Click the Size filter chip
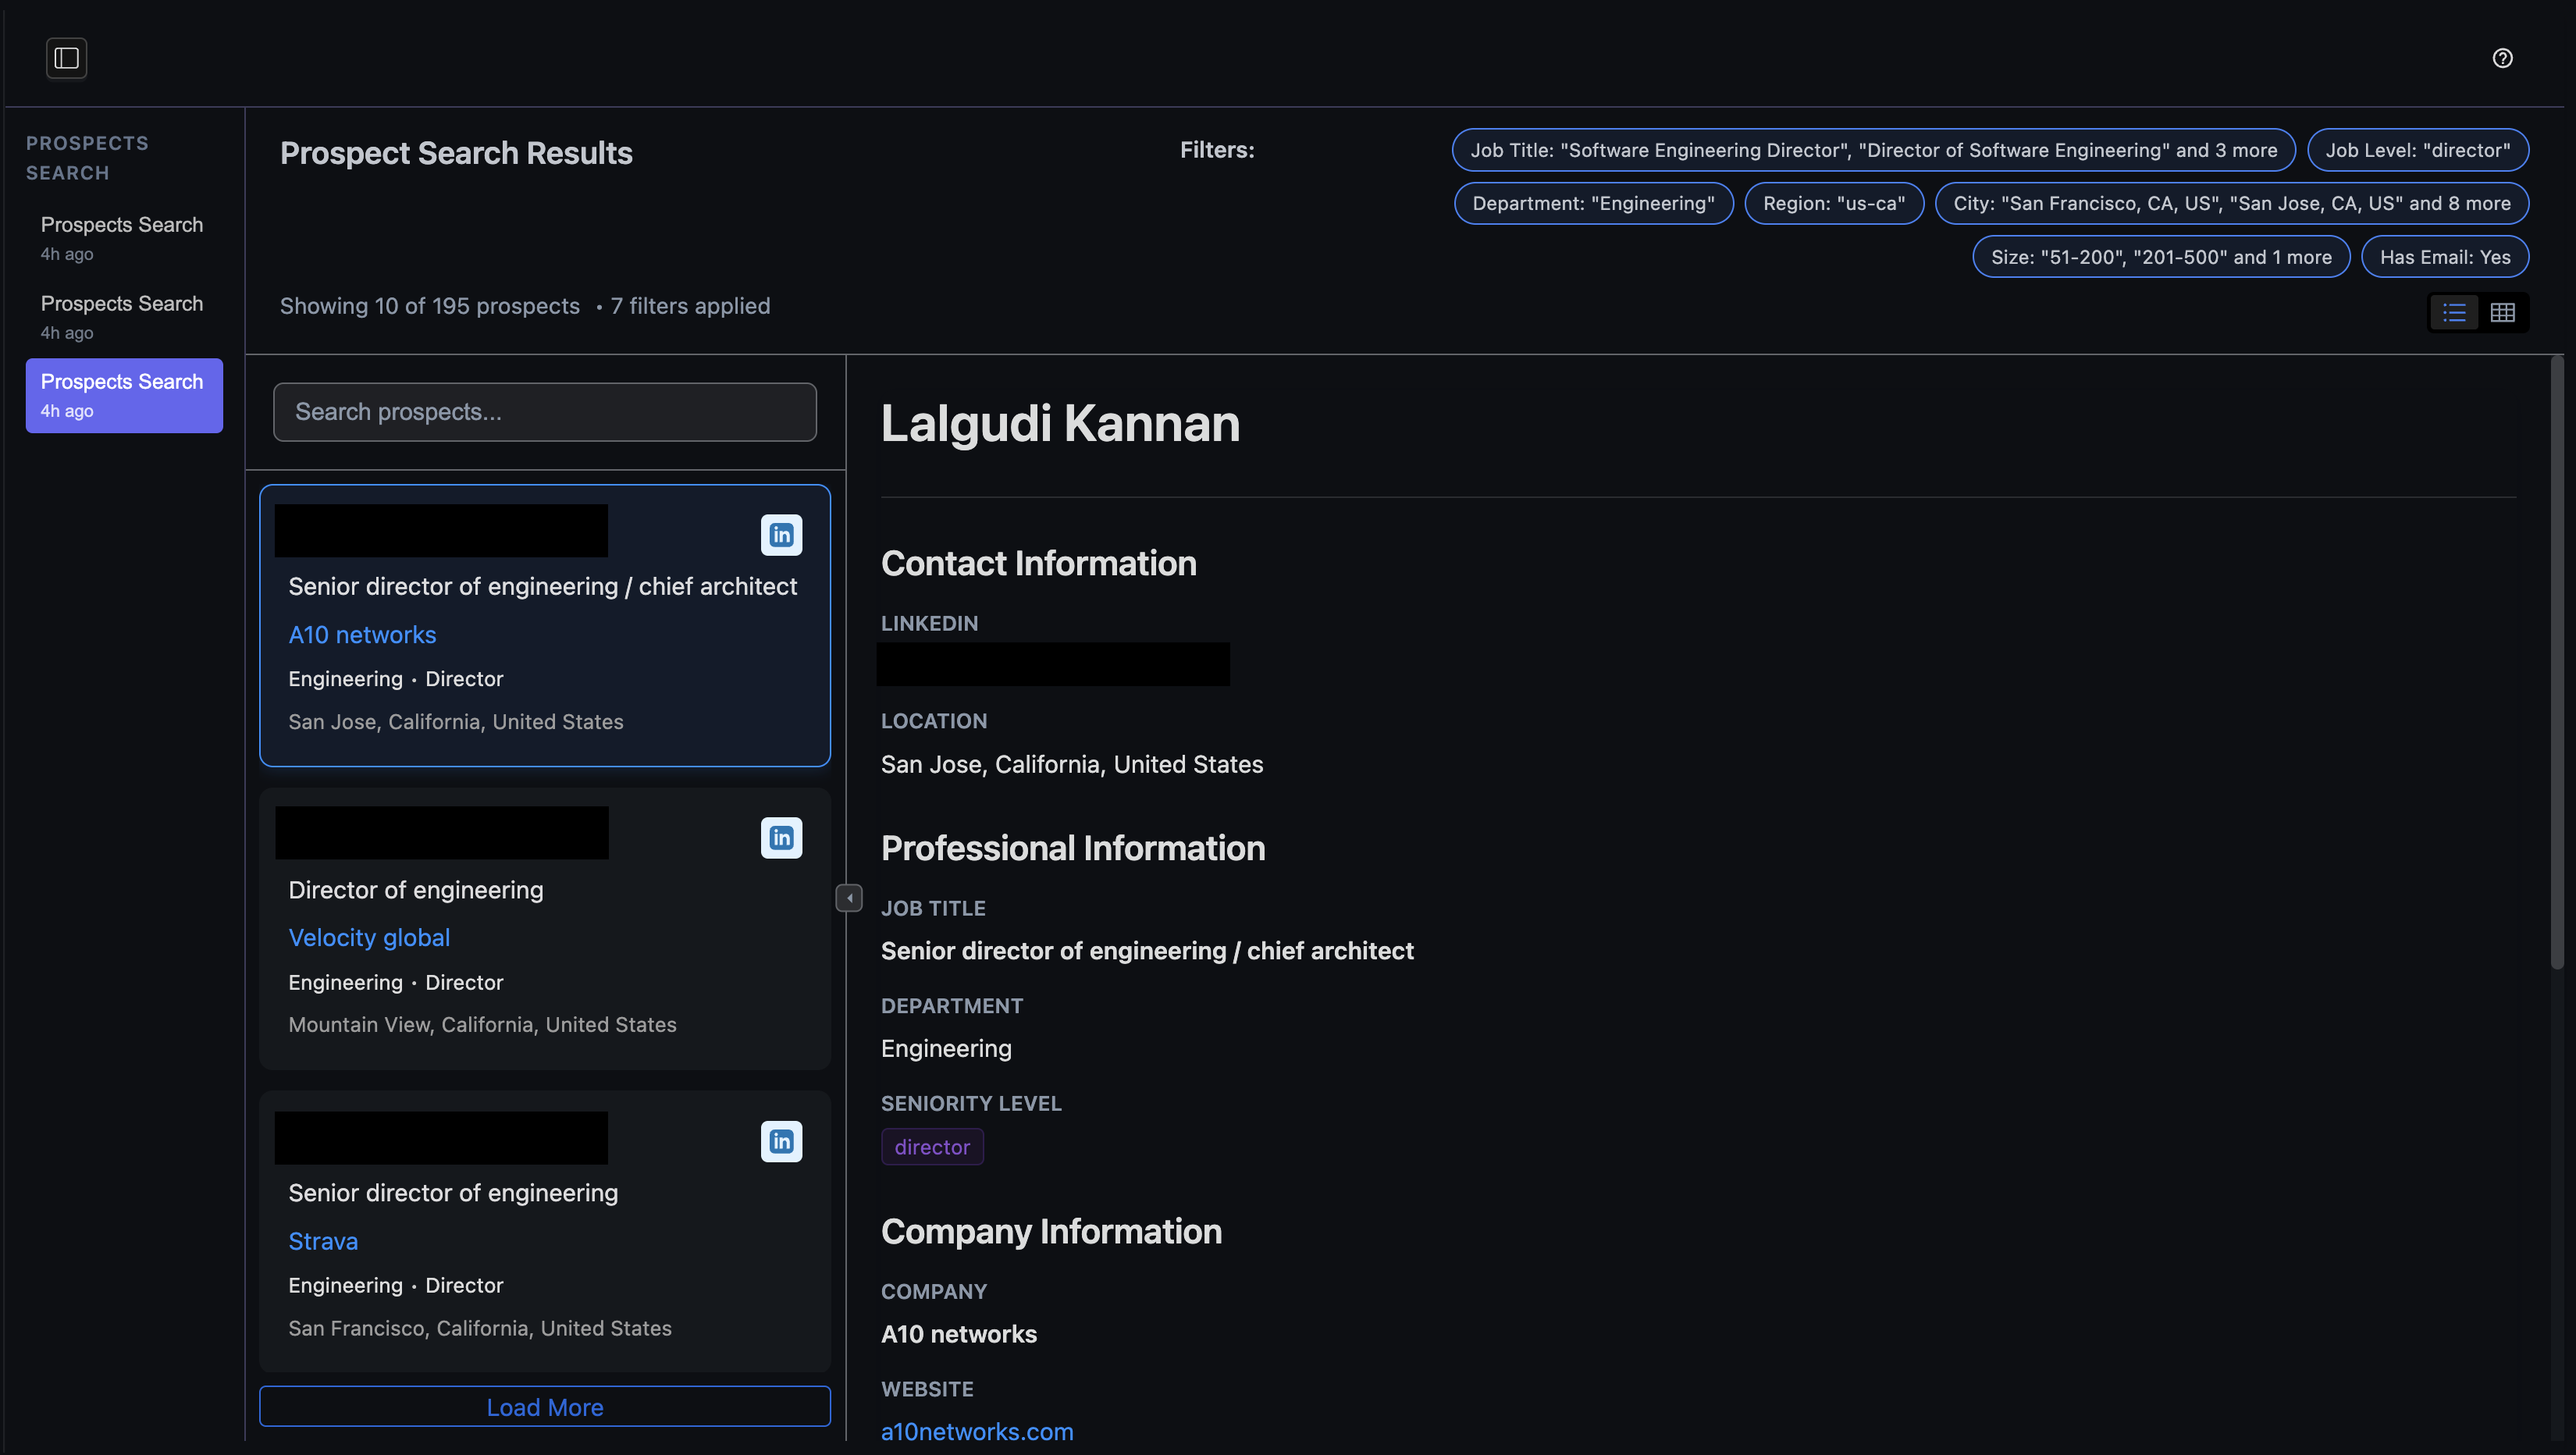The height and width of the screenshot is (1455, 2576). pos(2161,257)
